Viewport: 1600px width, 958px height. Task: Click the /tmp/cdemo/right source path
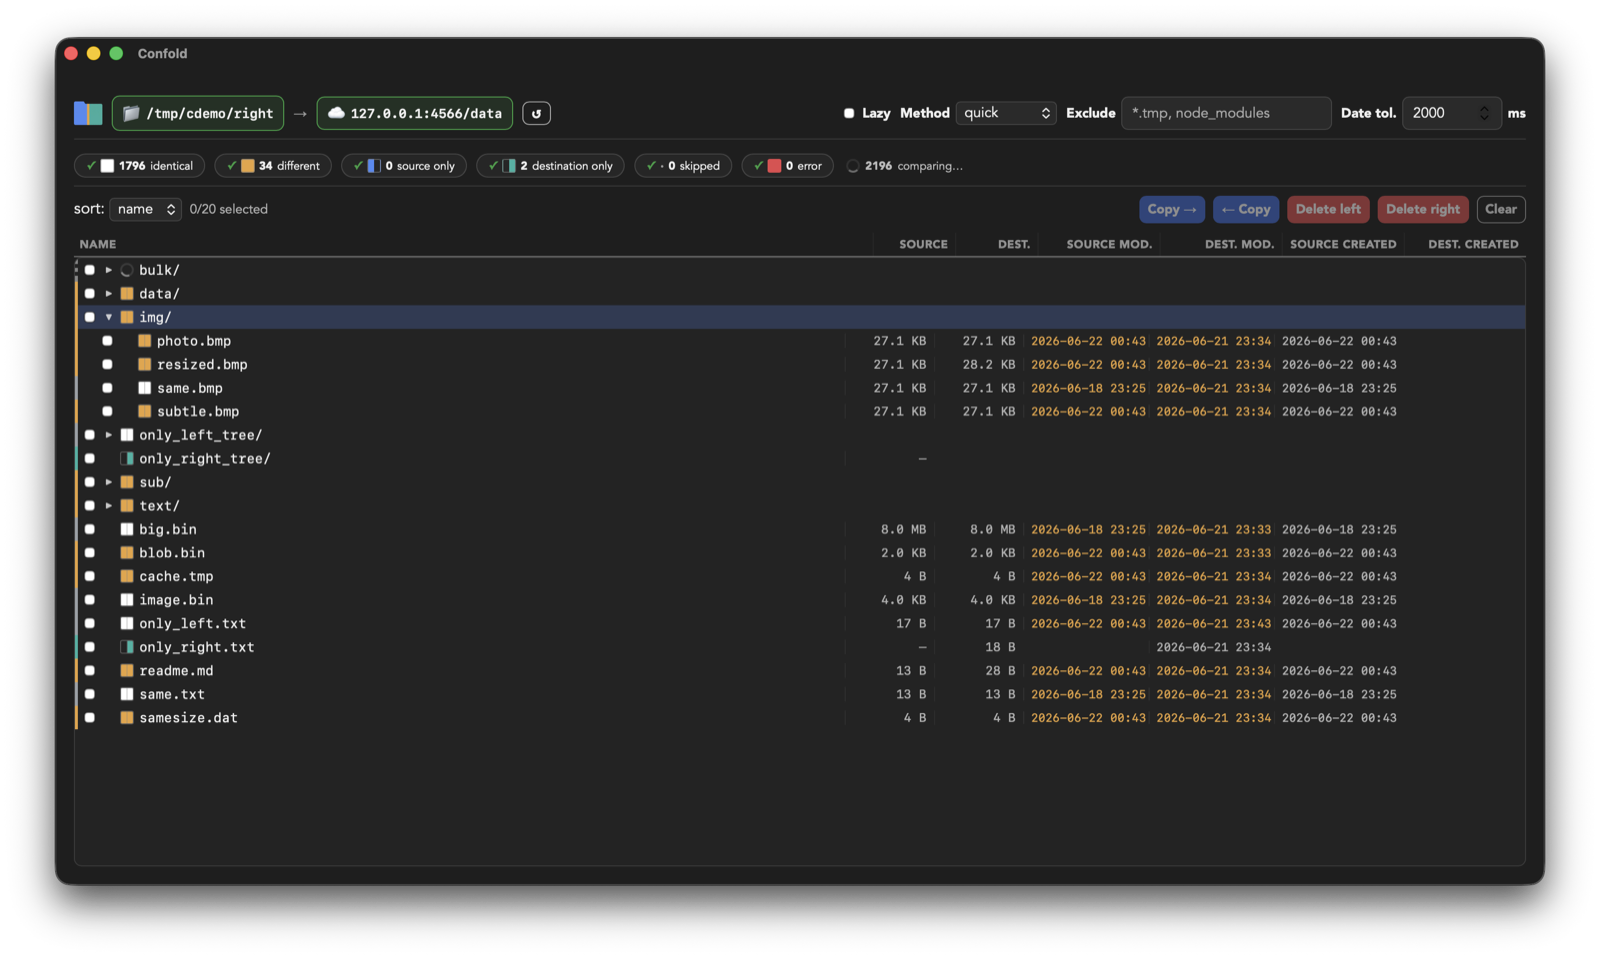click(198, 113)
